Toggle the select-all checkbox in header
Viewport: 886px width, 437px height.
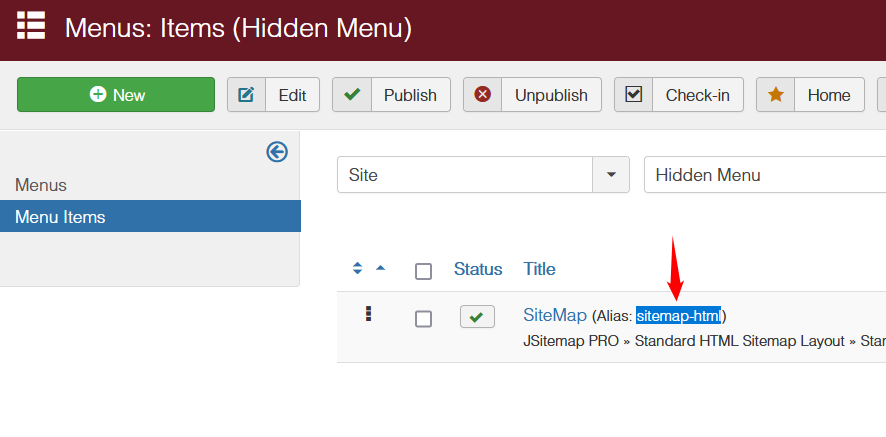click(423, 271)
